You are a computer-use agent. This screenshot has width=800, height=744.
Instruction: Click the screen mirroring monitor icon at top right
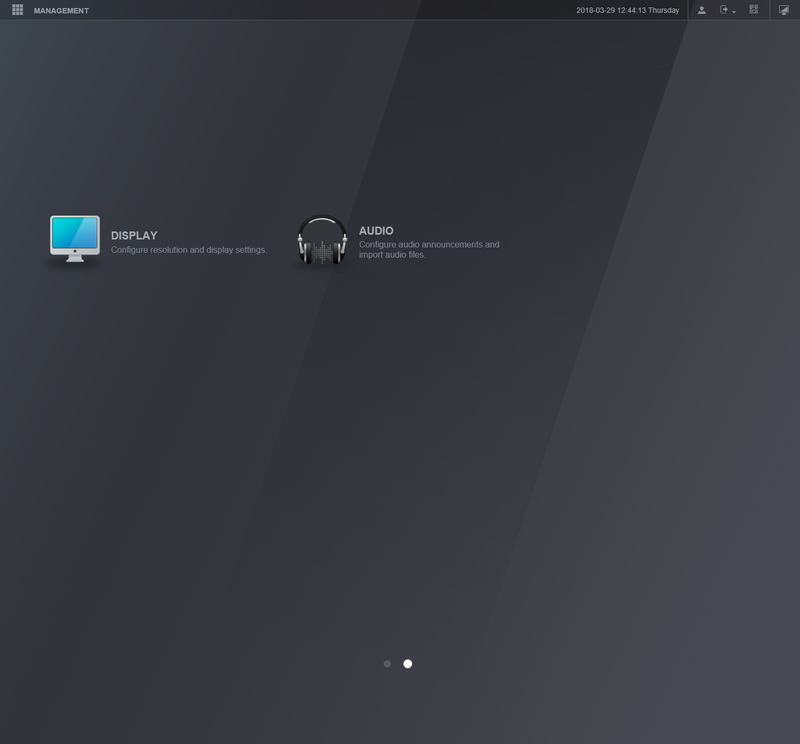coord(785,10)
